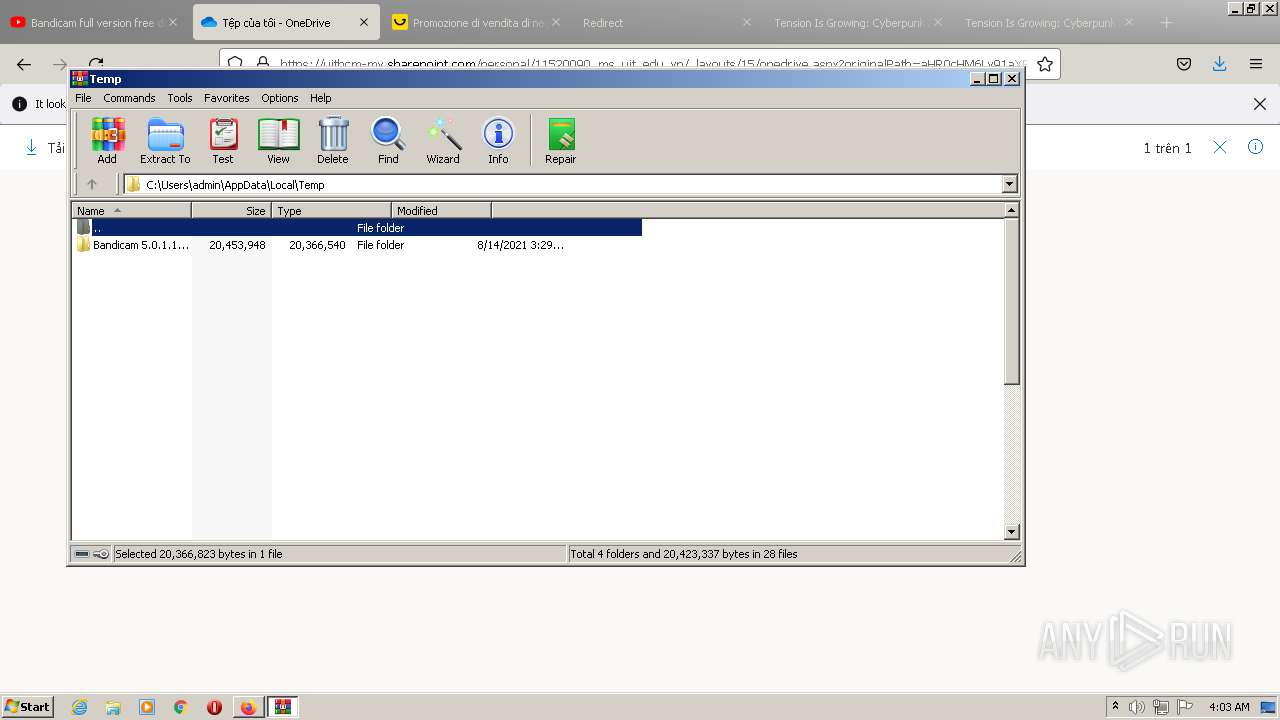Sort by Size column header

click(x=231, y=210)
